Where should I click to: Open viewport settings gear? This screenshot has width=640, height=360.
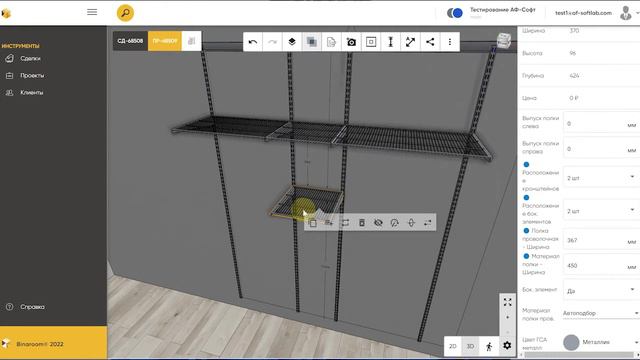[507, 346]
